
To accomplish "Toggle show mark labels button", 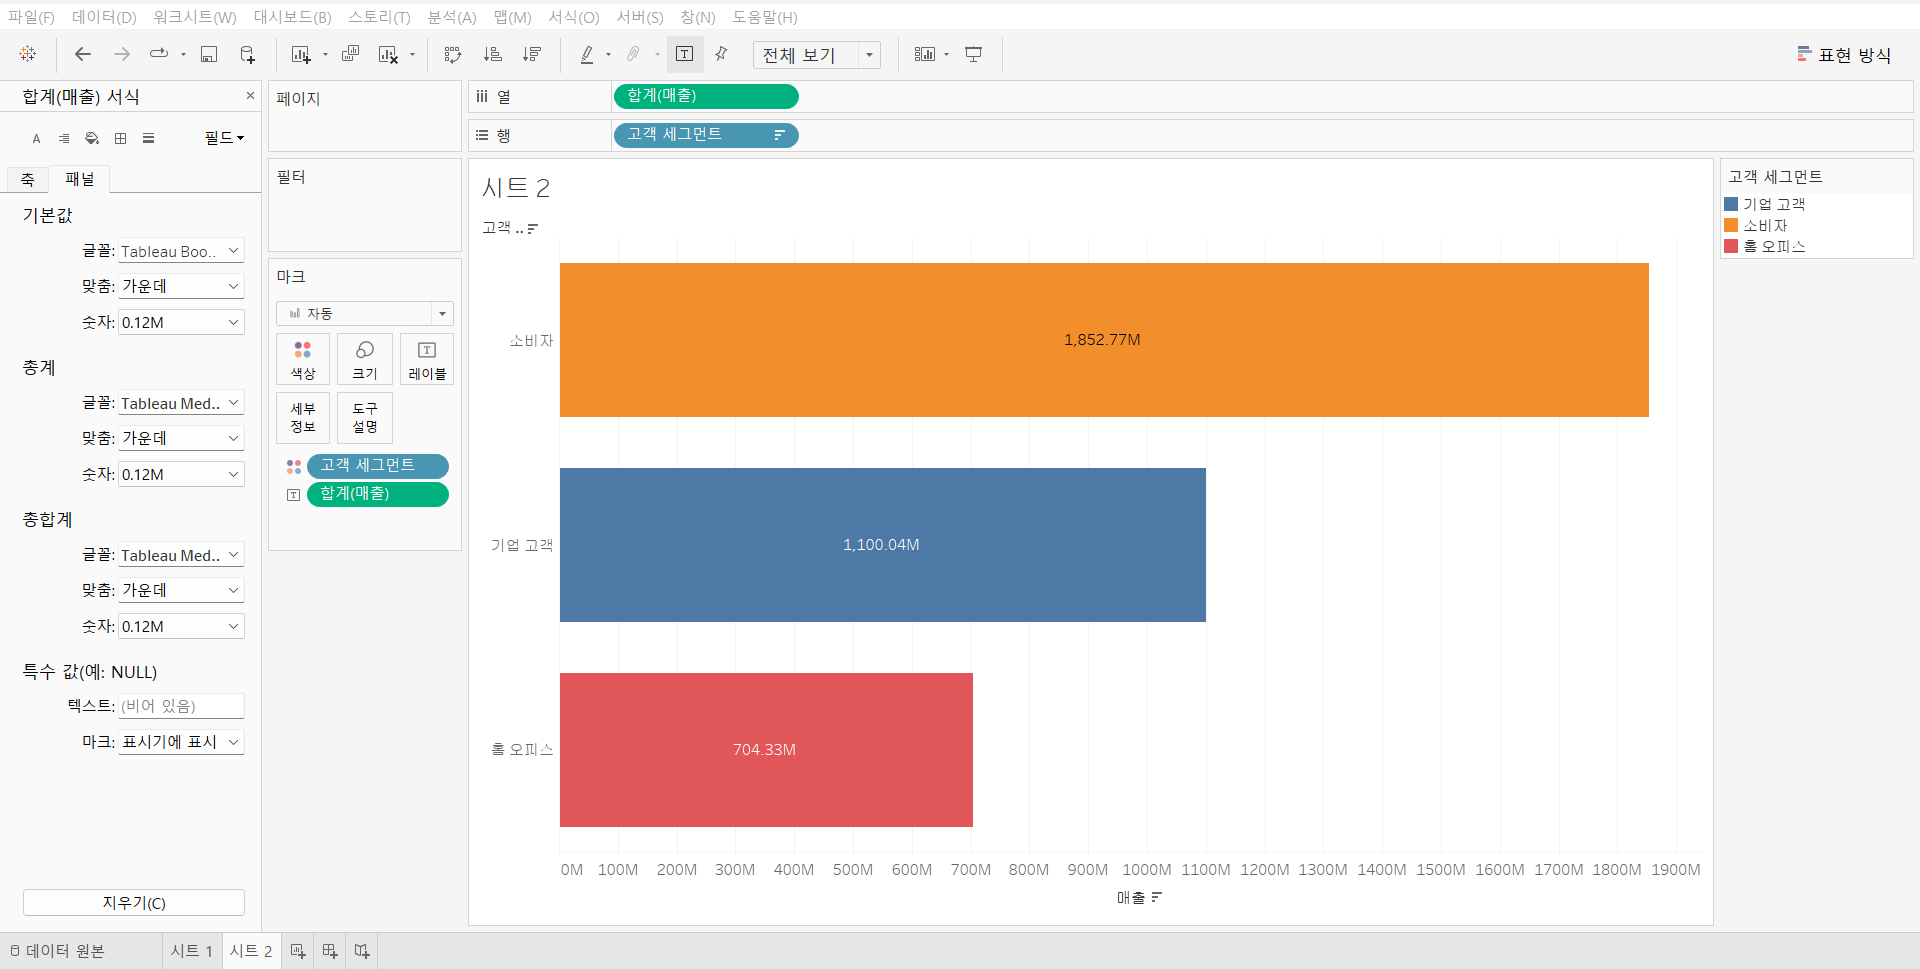I will pyautogui.click(x=685, y=54).
